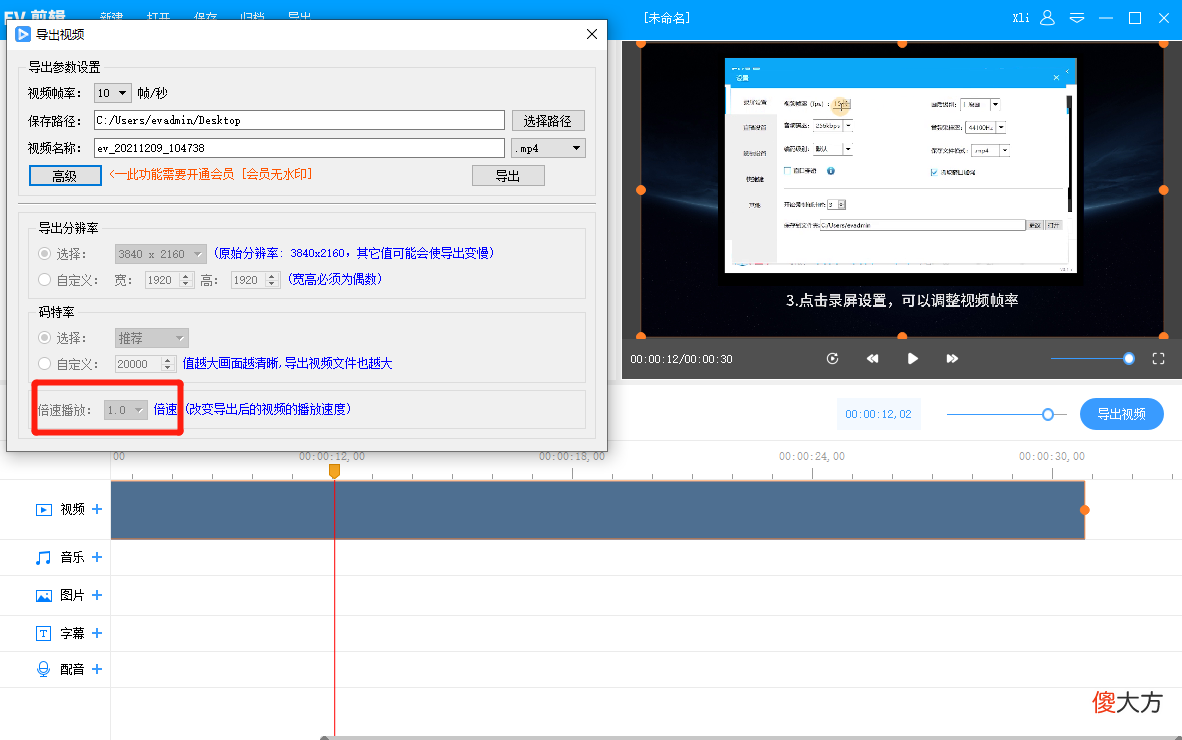Adjust the preview volume slider
Viewport: 1182px width, 740px height.
pos(1092,359)
